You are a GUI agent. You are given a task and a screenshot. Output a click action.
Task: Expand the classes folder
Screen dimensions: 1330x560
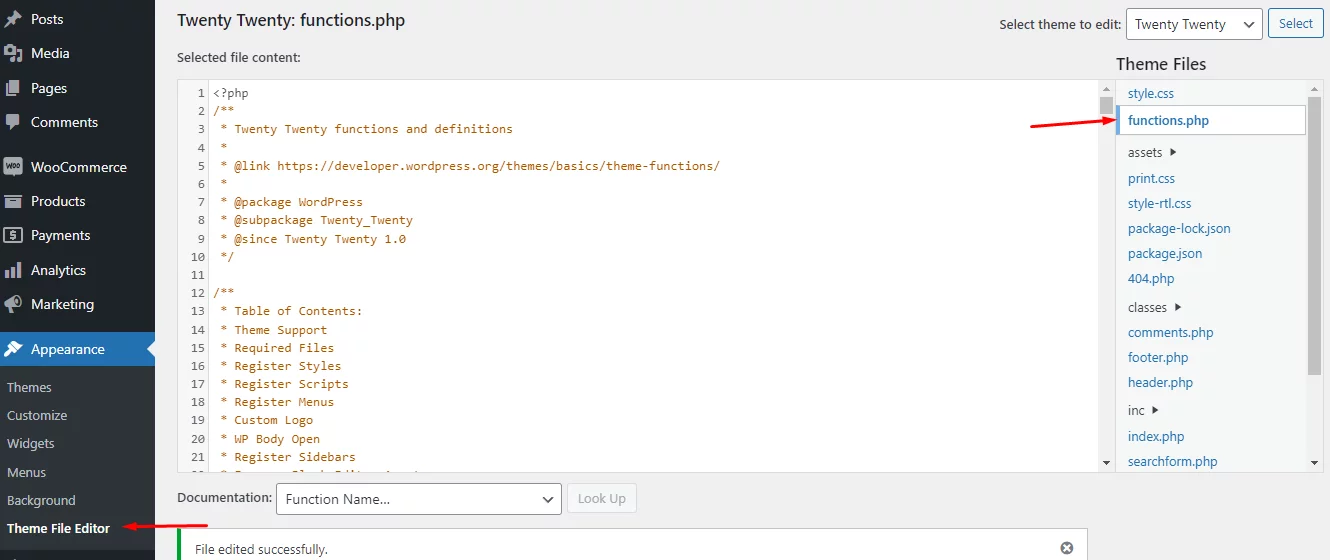point(1154,307)
